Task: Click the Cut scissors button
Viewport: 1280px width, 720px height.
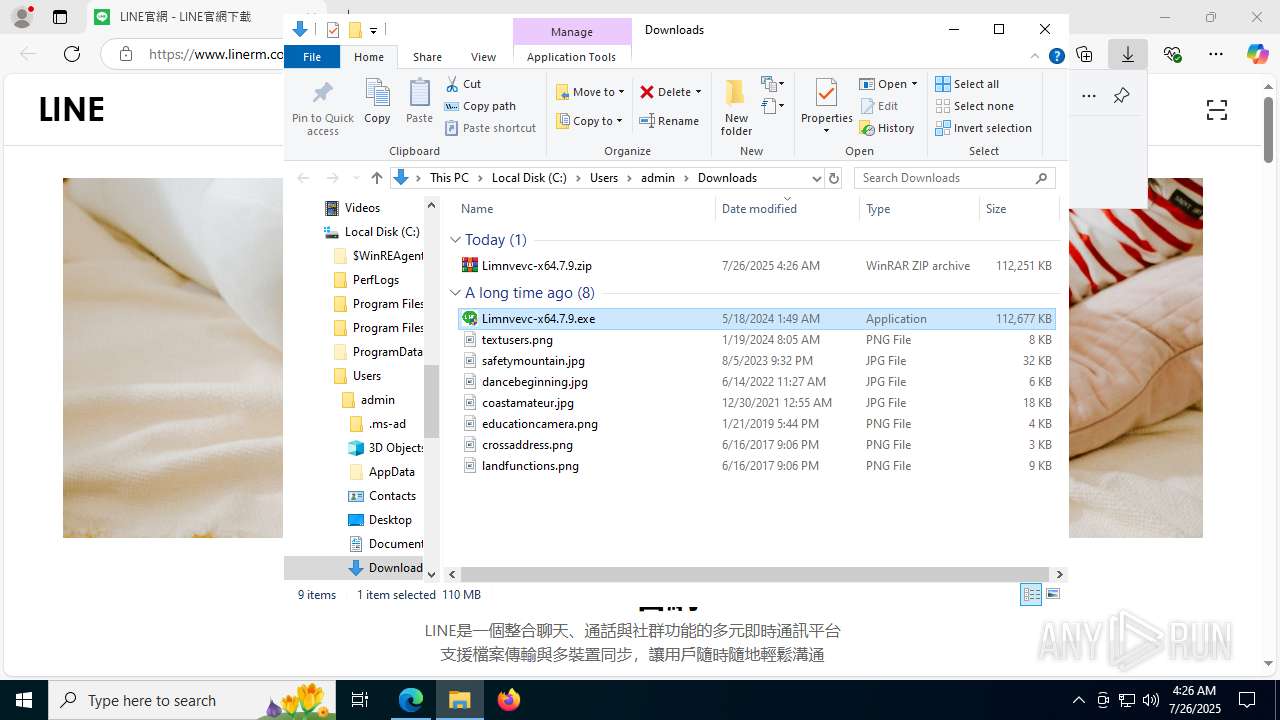Action: [463, 84]
